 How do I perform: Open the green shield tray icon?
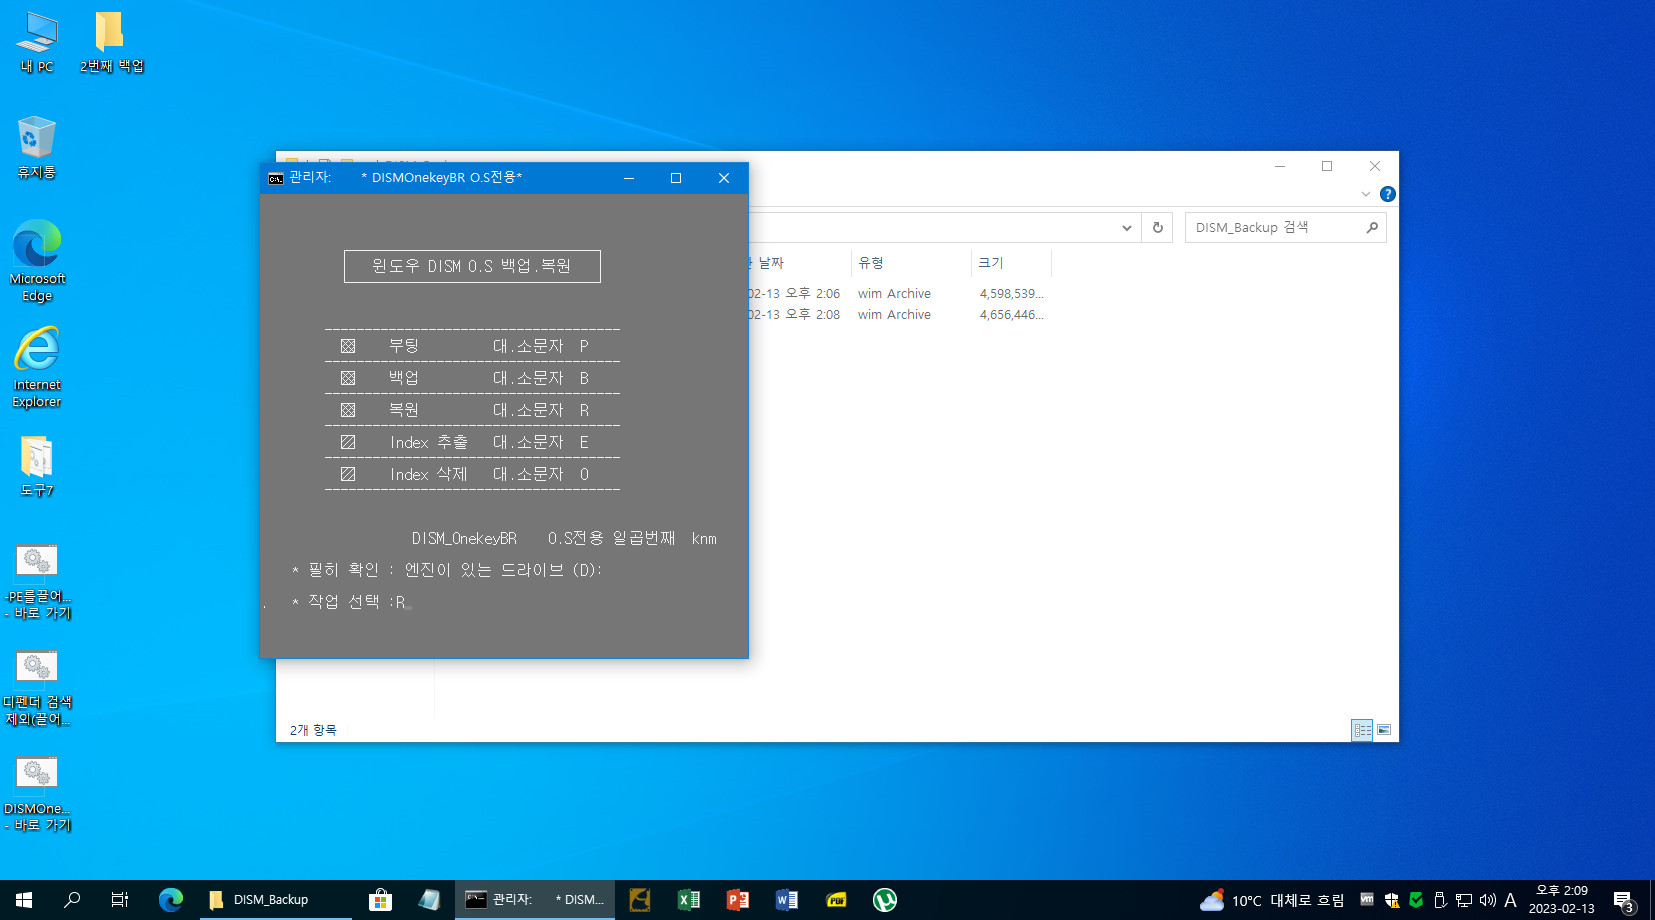(1416, 900)
